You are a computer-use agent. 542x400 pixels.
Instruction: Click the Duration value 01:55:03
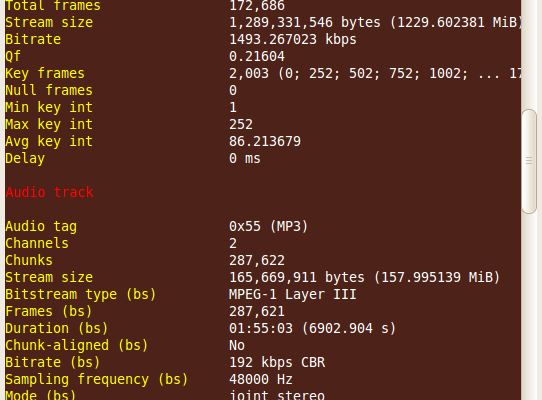(261, 328)
